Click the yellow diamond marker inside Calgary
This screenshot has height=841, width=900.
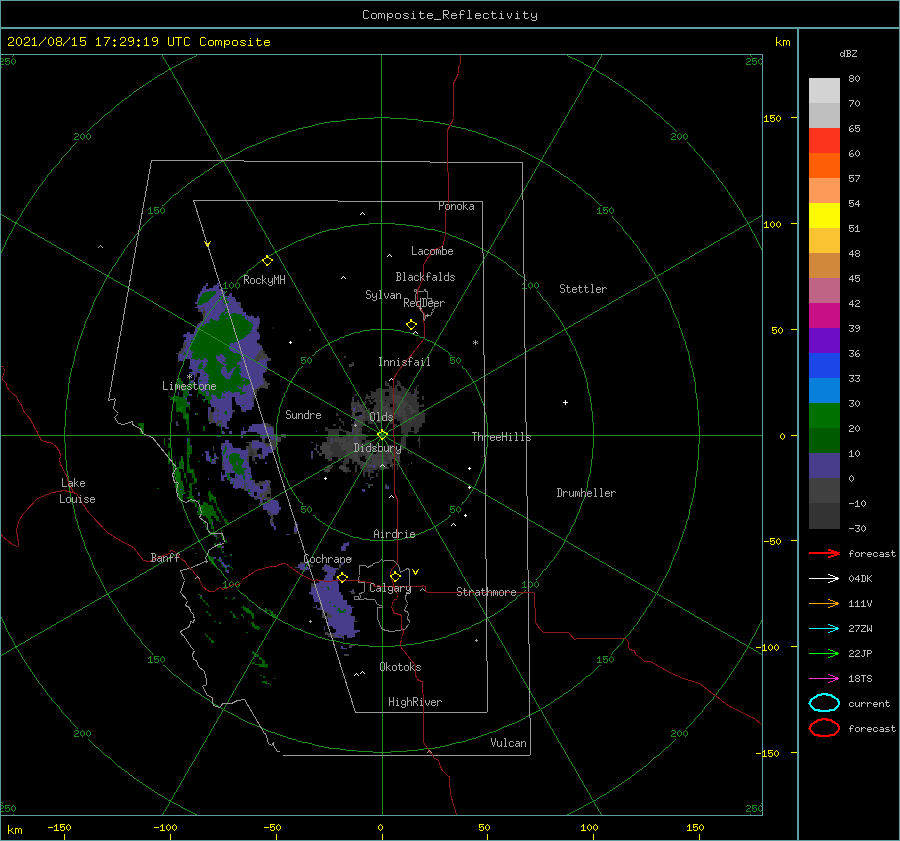[x=395, y=576]
